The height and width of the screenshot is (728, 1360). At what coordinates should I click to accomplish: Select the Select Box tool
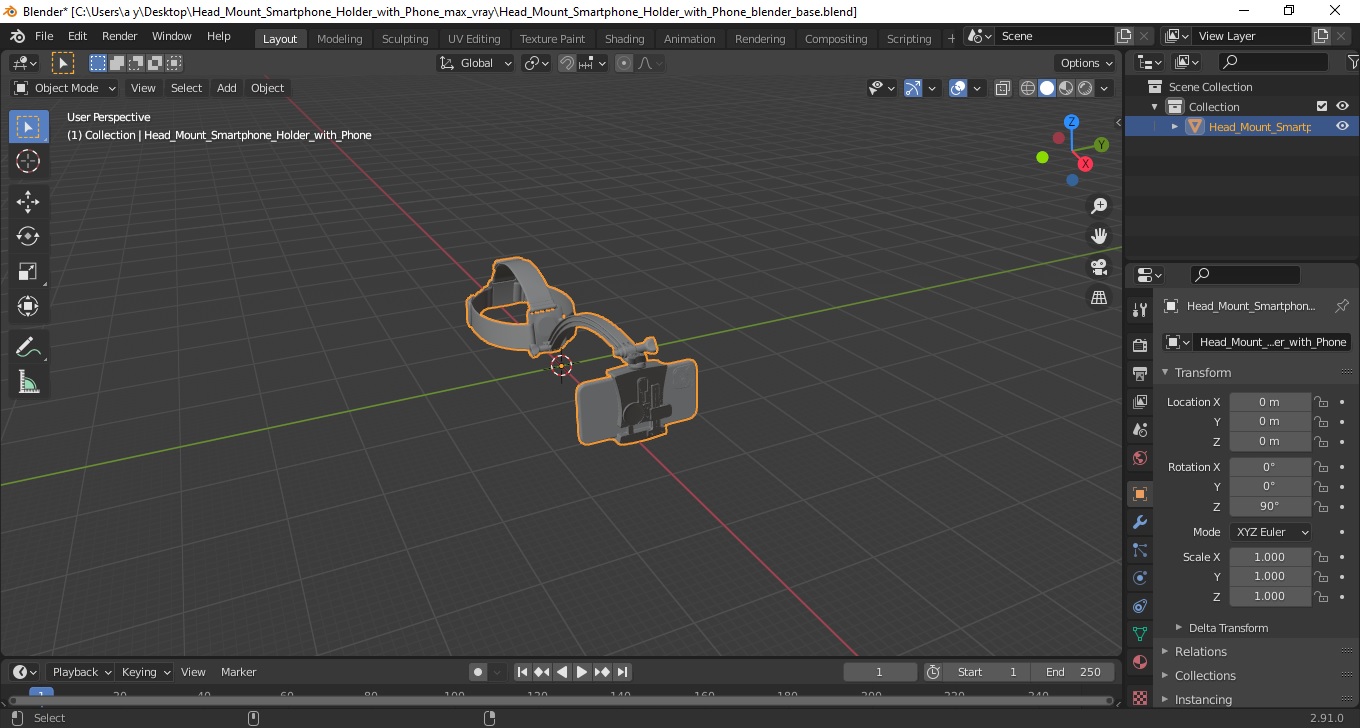tap(28, 126)
